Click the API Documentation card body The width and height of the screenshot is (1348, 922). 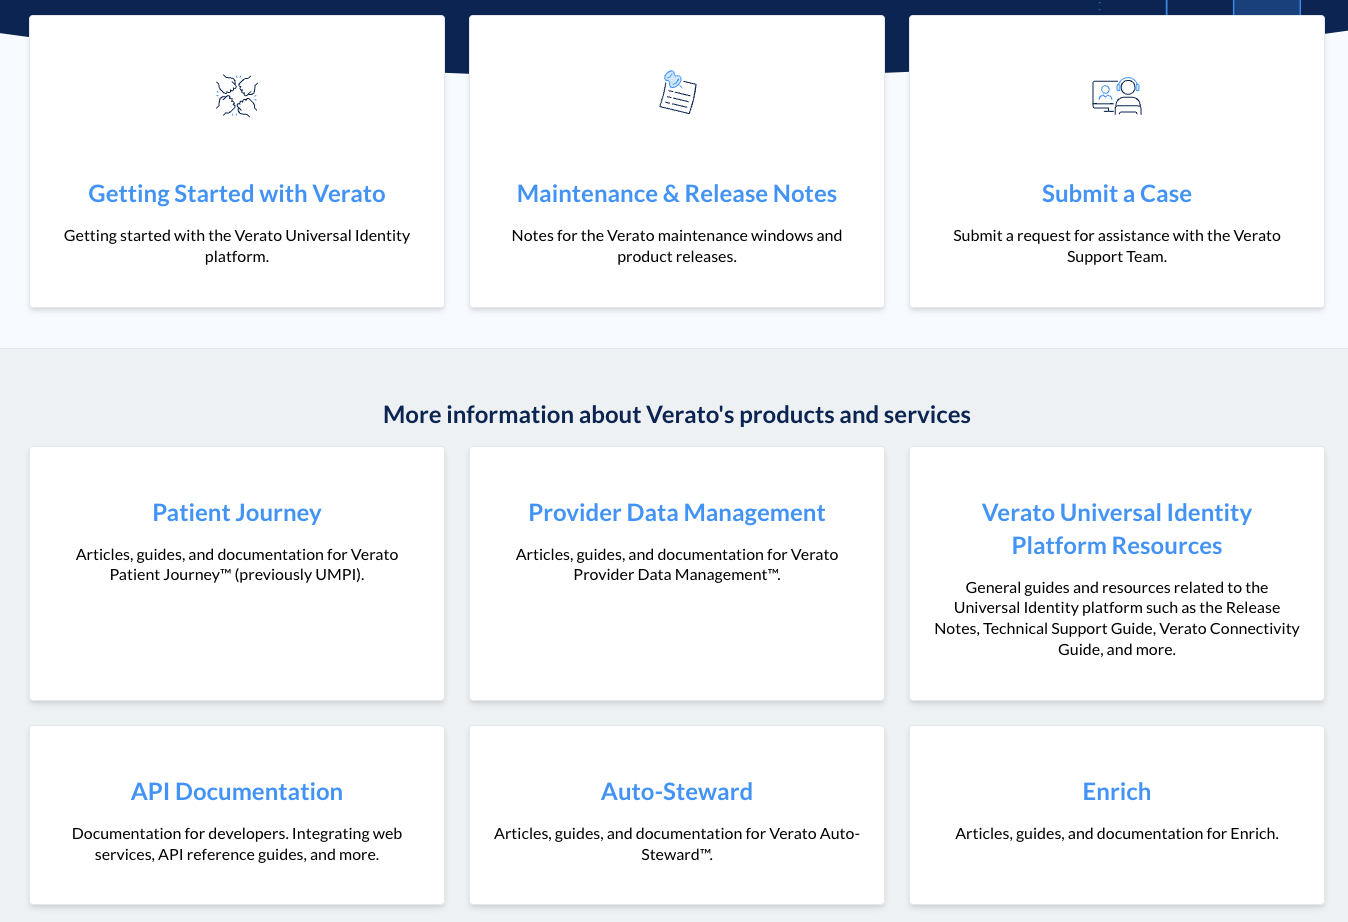click(236, 843)
